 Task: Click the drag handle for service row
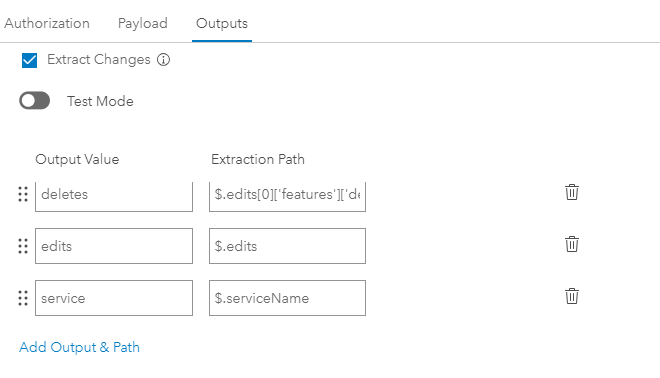click(x=23, y=298)
